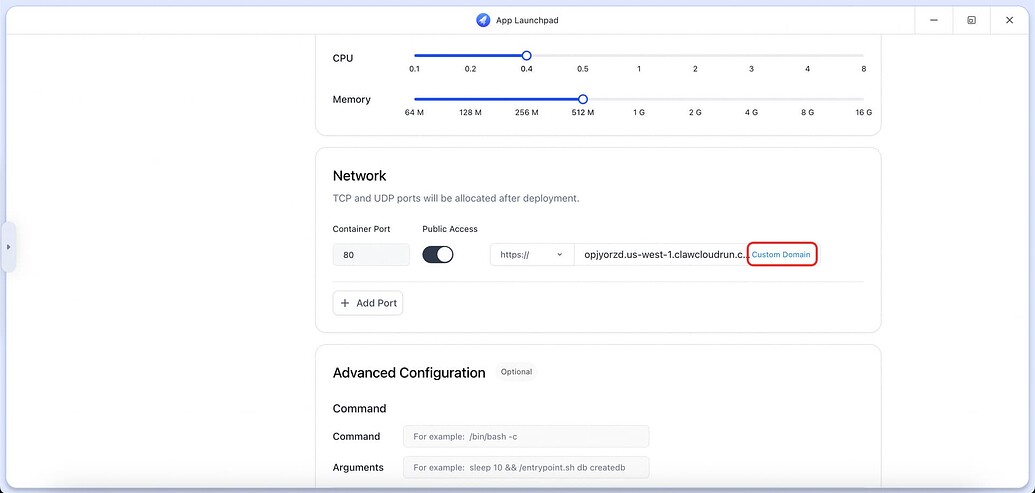Set Memory slider to 256 M
The width and height of the screenshot is (1035, 493).
click(526, 99)
